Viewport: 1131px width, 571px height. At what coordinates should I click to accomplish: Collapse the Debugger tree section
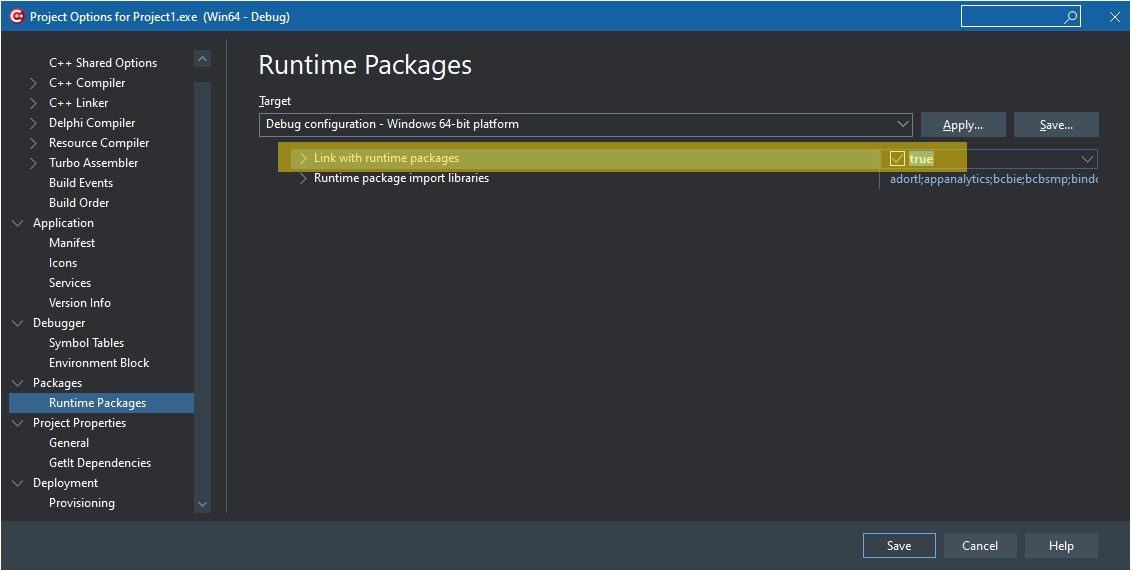(18, 323)
